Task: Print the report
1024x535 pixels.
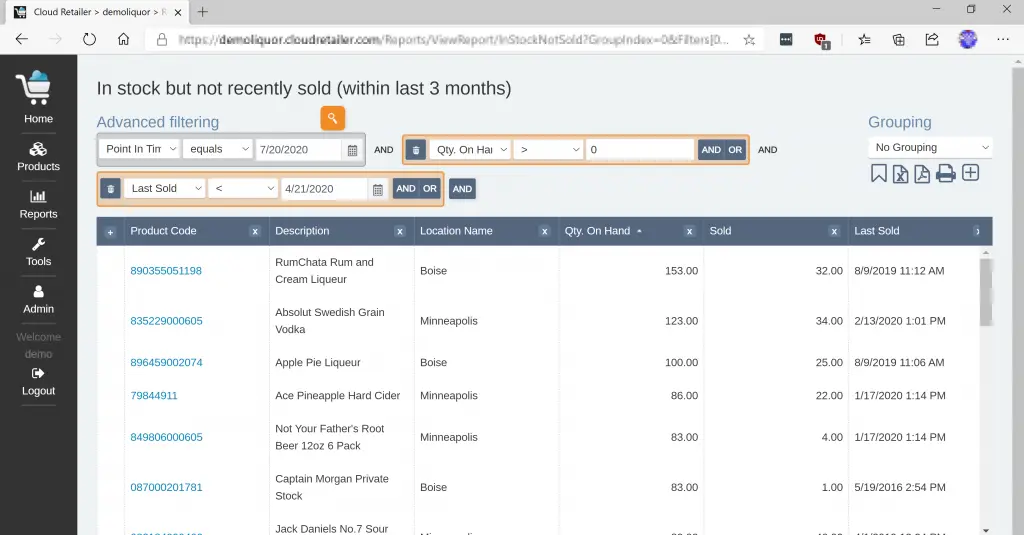Action: tap(945, 173)
